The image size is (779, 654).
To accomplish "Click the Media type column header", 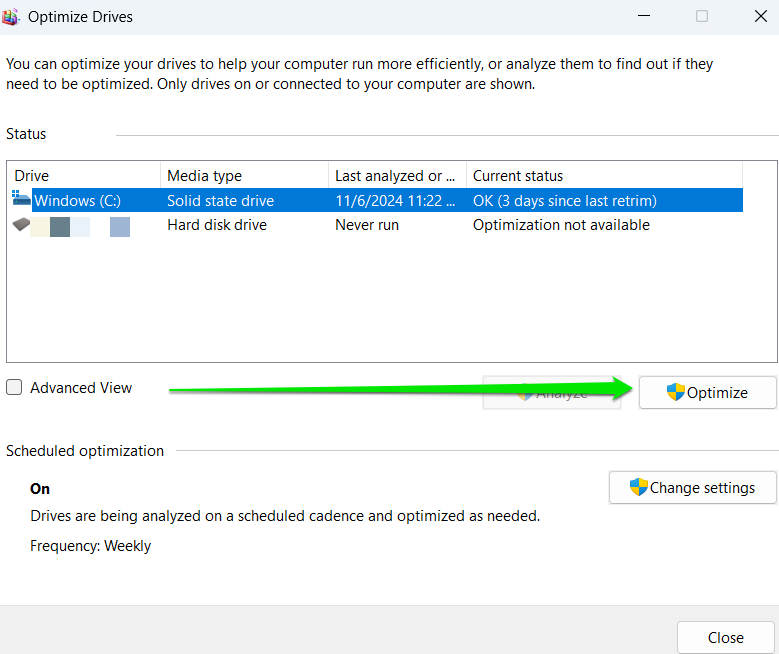I will (244, 175).
